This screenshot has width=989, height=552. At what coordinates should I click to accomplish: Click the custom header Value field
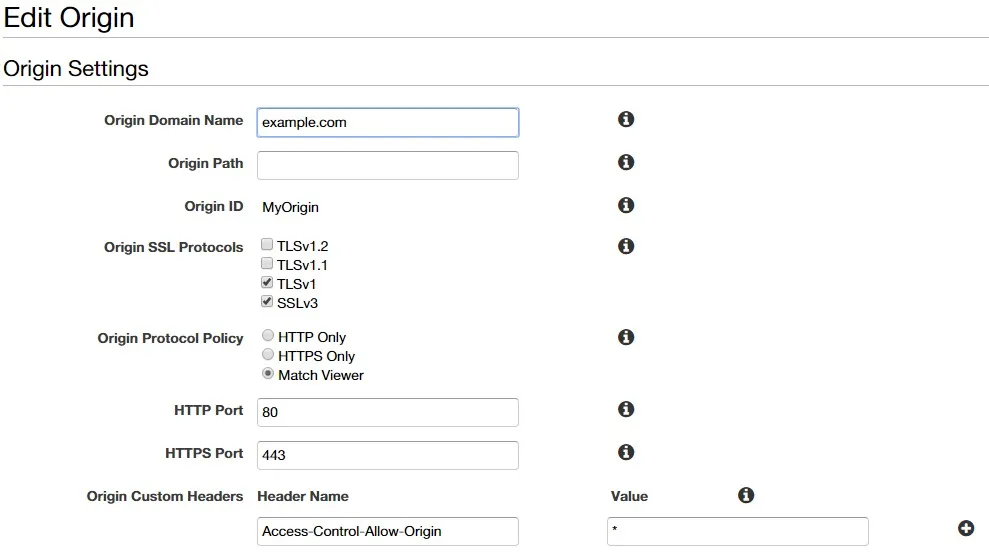(x=737, y=531)
